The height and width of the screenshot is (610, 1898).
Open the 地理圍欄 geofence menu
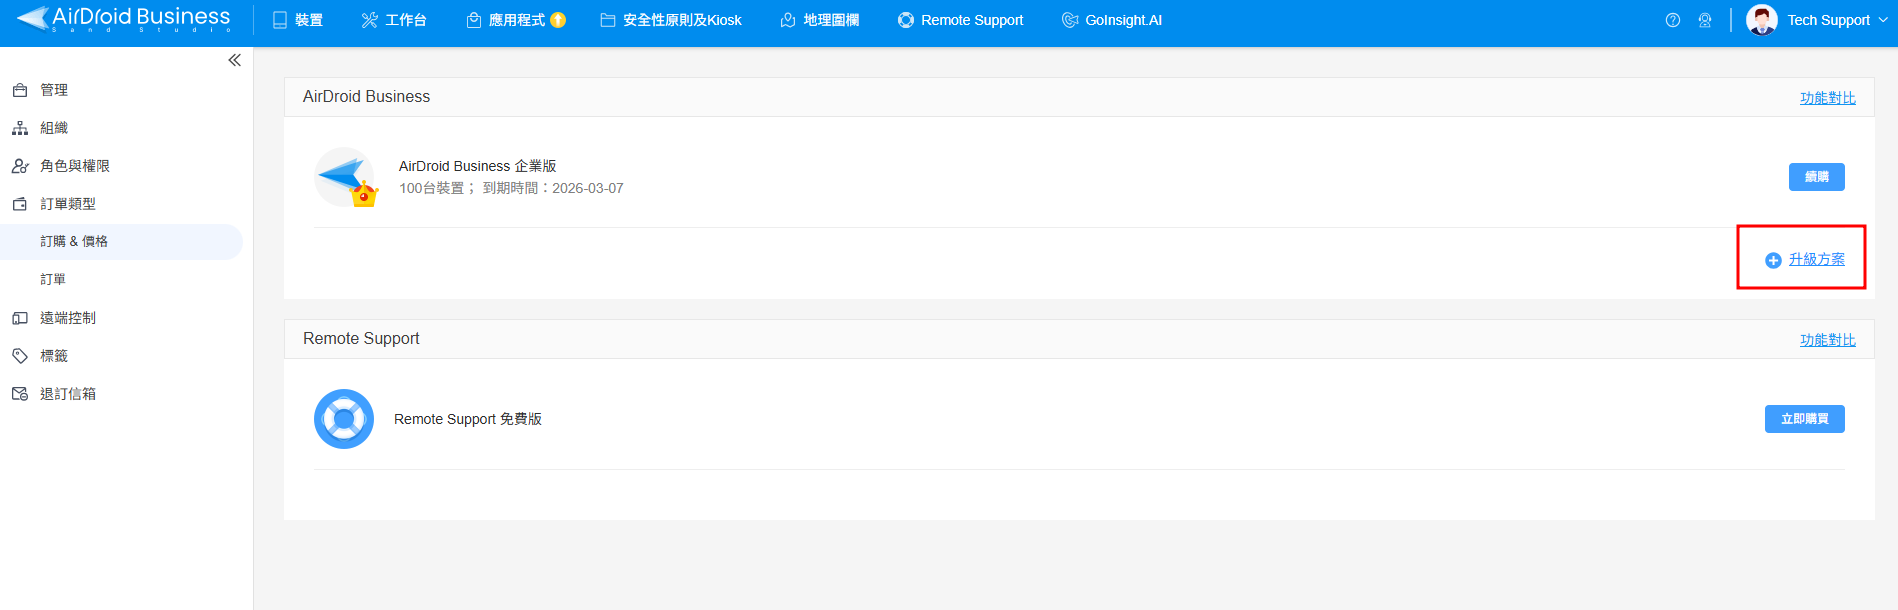[x=820, y=20]
